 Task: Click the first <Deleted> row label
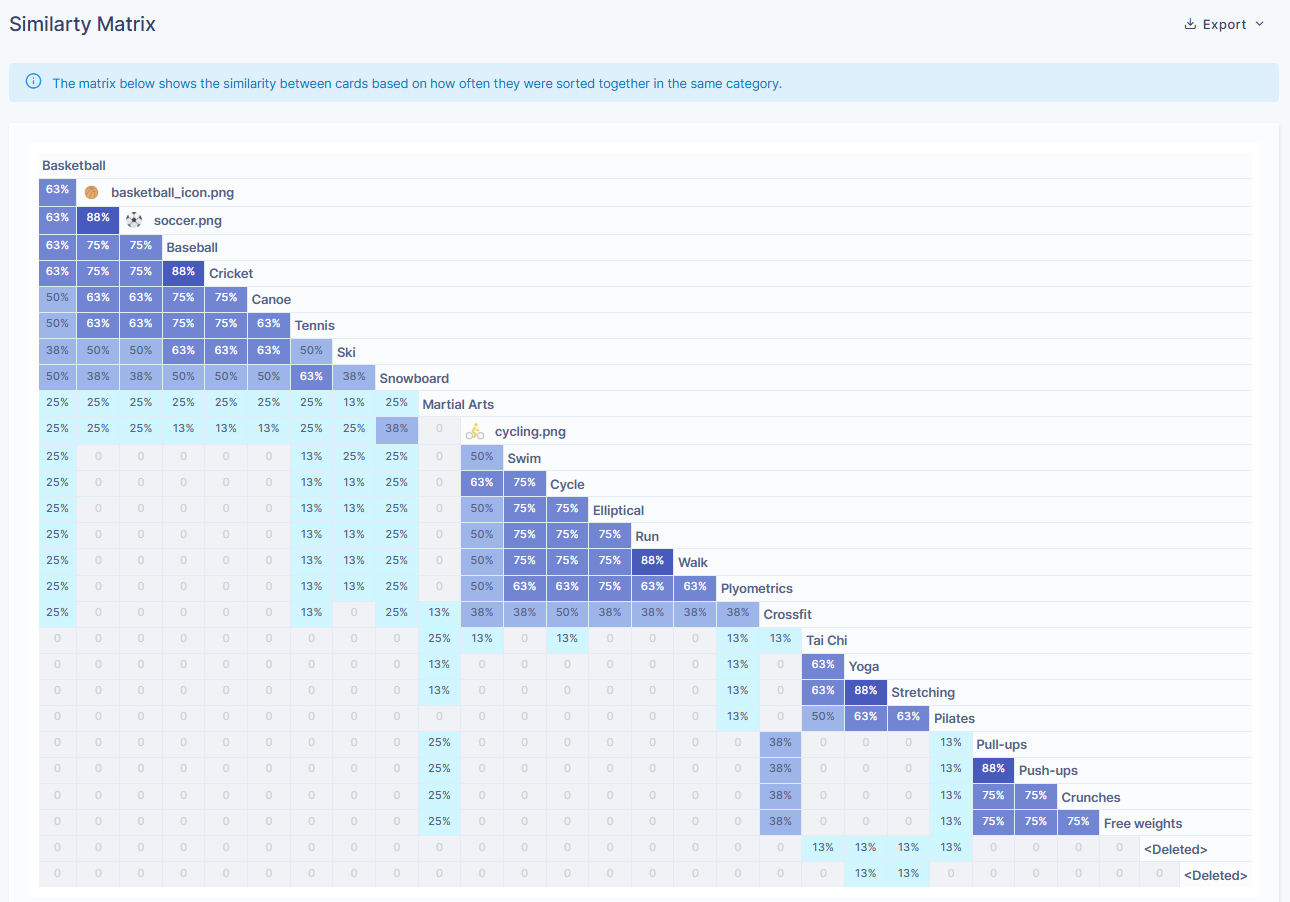(1176, 848)
